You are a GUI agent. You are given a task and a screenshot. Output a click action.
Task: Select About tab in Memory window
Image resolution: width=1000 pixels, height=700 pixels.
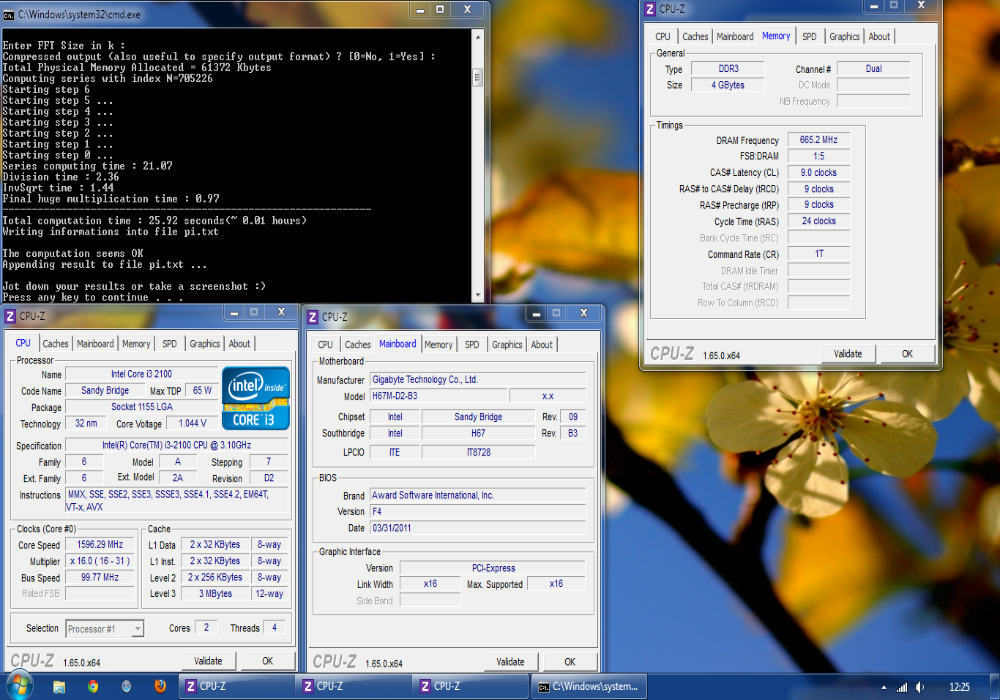(x=879, y=36)
